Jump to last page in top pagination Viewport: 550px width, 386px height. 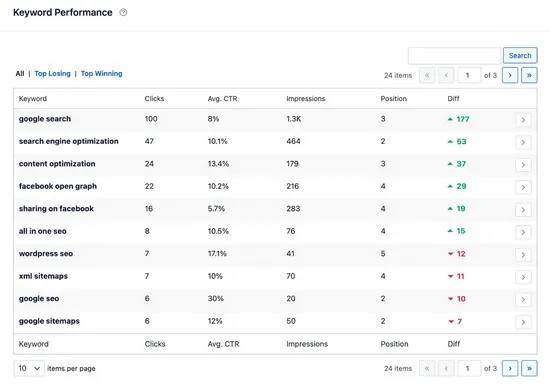click(x=529, y=75)
